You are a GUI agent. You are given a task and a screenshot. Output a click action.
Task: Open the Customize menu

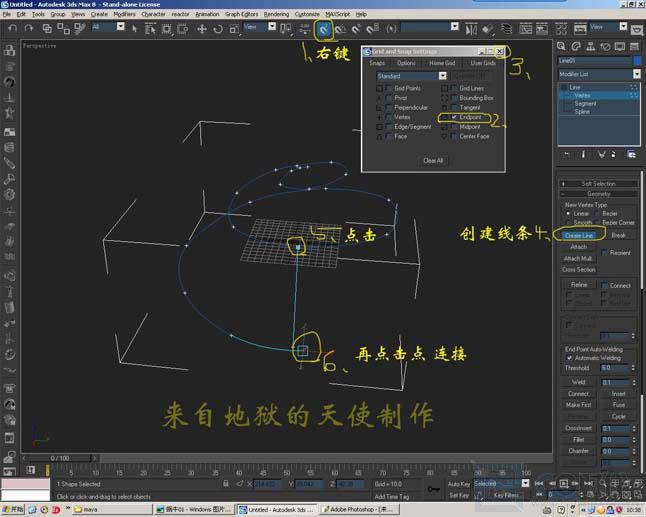307,14
